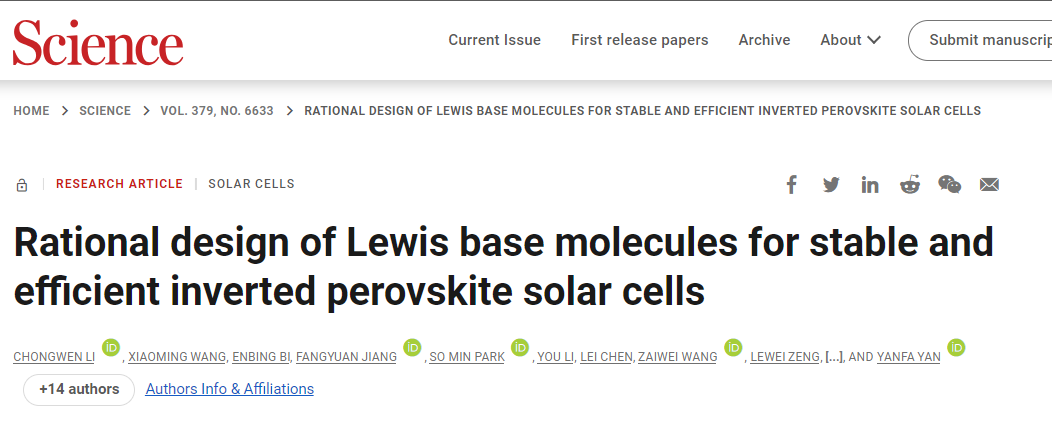Open Authors Info & Affiliations link
Screen dimensions: 1052x423
click(229, 389)
